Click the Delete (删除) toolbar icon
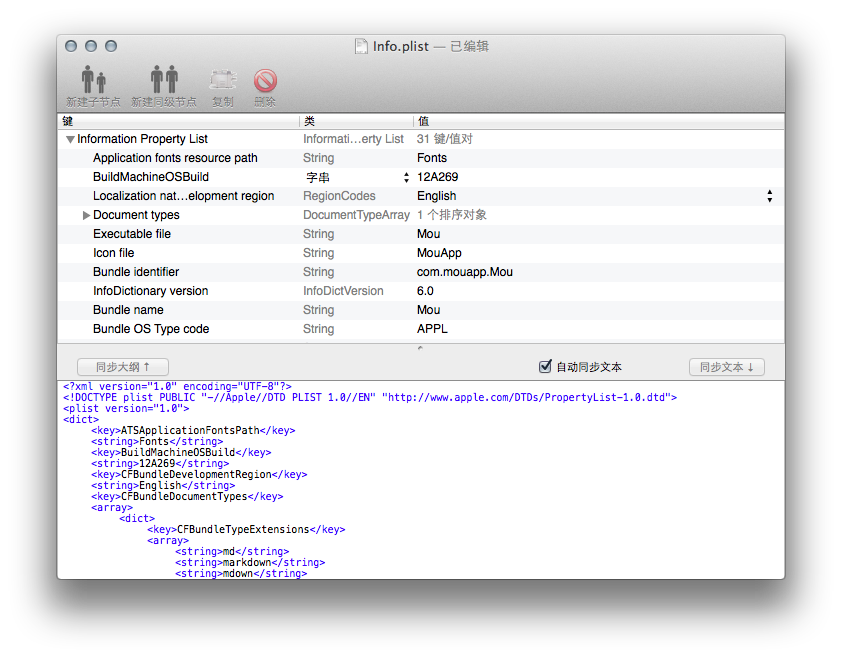This screenshot has width=842, height=658. [265, 81]
